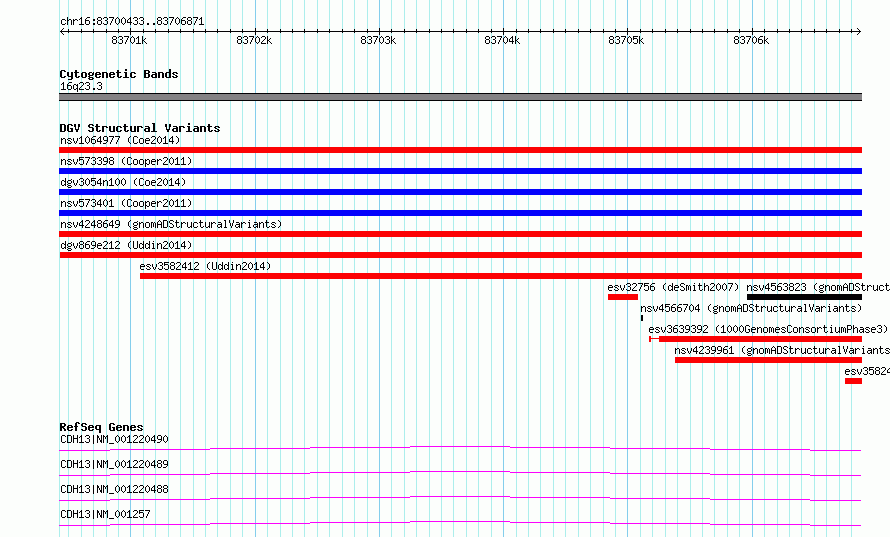
Task: Click the 83705k ruler tick label
Action: click(626, 40)
